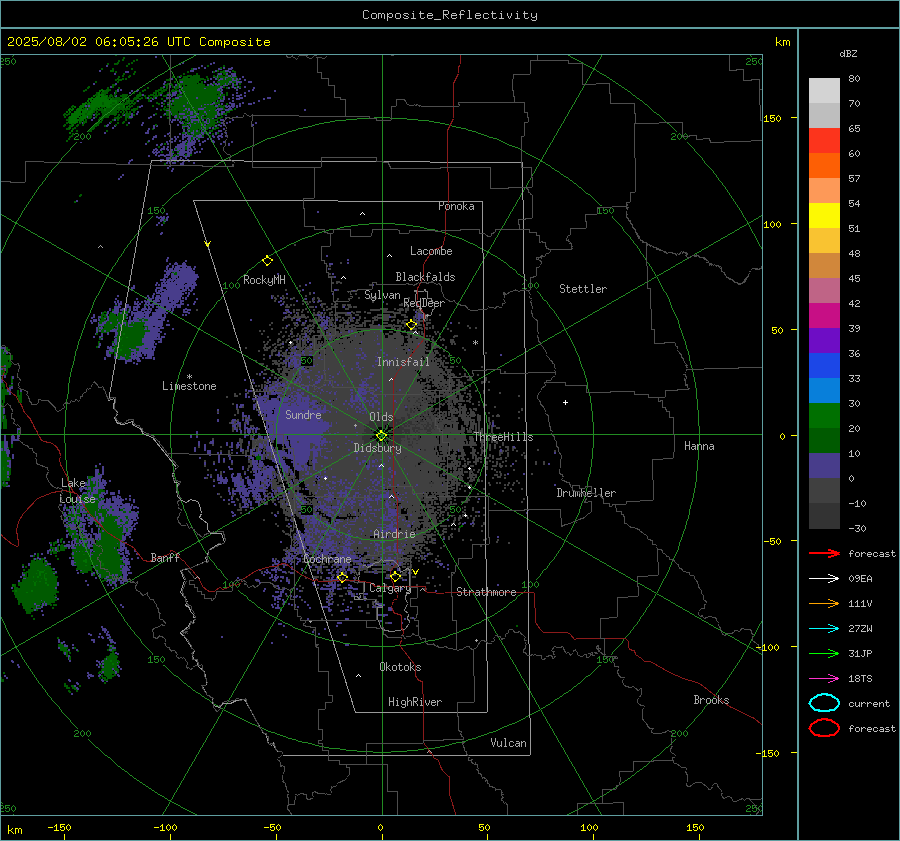Click the 65 dBZ red color swatch
The height and width of the screenshot is (841, 900).
[824, 140]
